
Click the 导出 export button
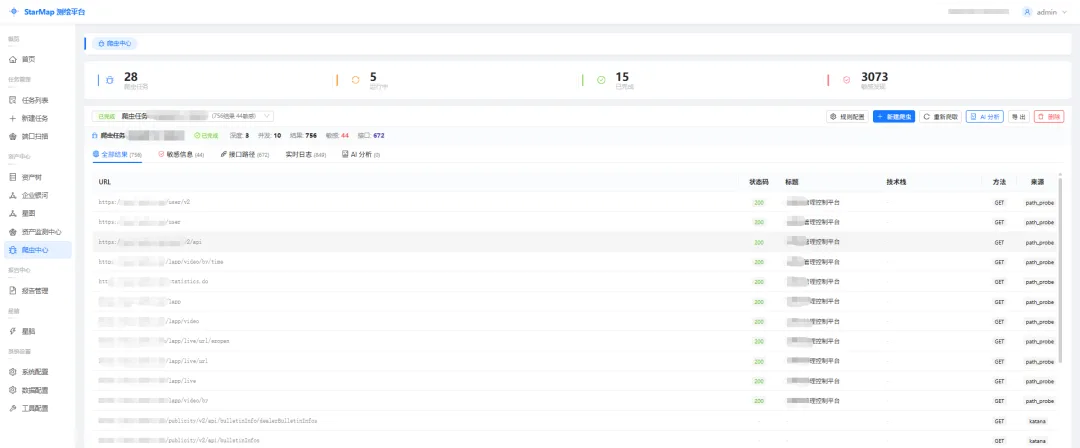click(x=1019, y=117)
